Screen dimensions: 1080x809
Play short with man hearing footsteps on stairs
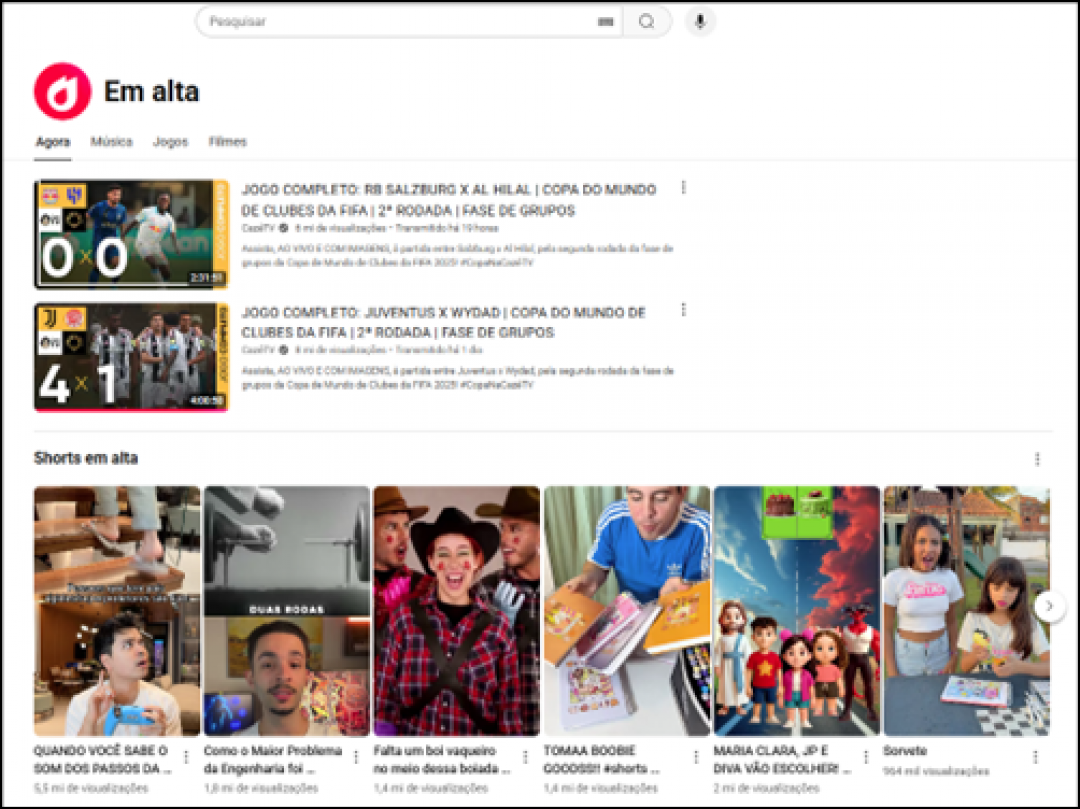[x=117, y=611]
